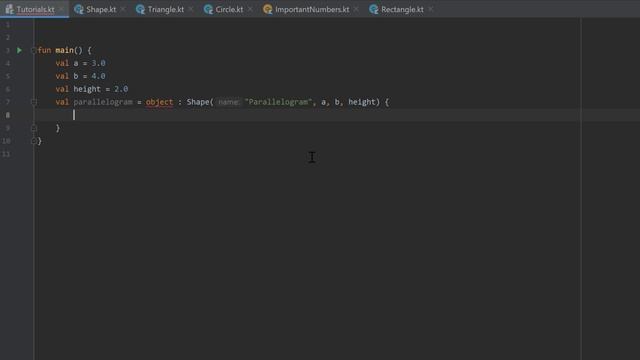Click line number 8 in gutter
Image resolution: width=640 pixels, height=360 pixels.
tap(8, 115)
